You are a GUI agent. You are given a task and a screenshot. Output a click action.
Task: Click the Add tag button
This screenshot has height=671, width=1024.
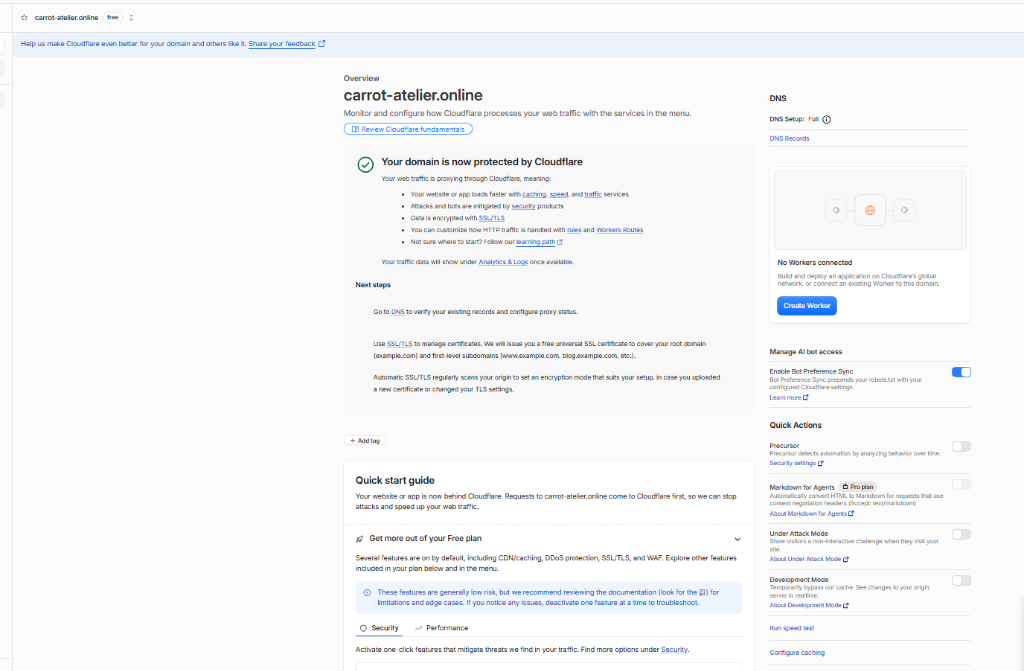(x=364, y=441)
